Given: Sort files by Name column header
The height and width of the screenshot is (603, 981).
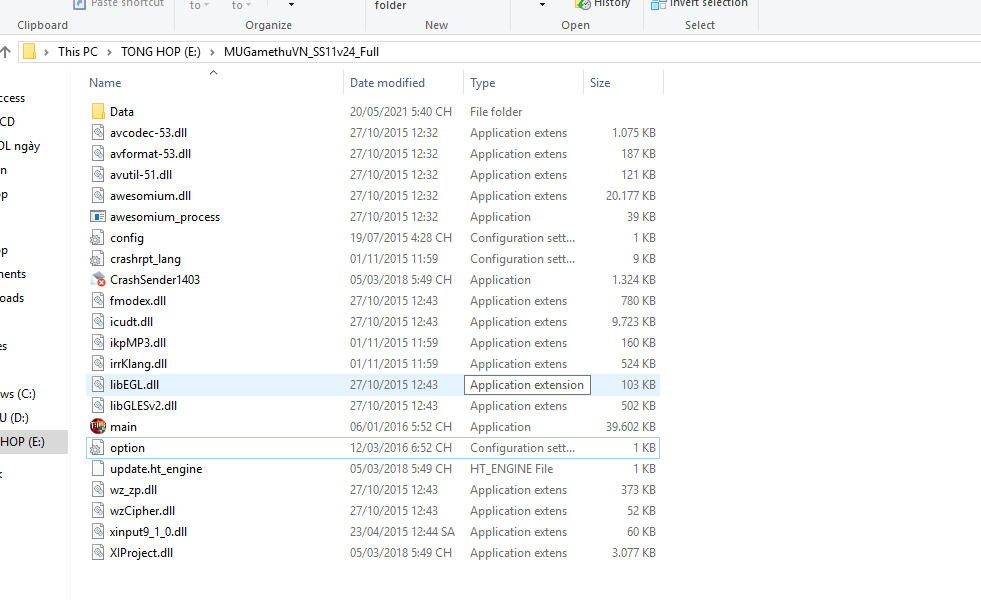Looking at the screenshot, I should pyautogui.click(x=105, y=83).
